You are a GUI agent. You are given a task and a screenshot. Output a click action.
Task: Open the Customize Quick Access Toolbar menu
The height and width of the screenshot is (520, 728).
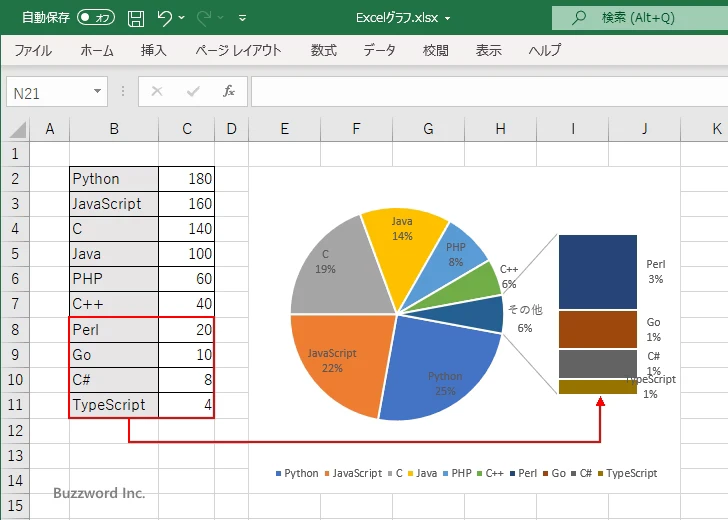click(242, 18)
